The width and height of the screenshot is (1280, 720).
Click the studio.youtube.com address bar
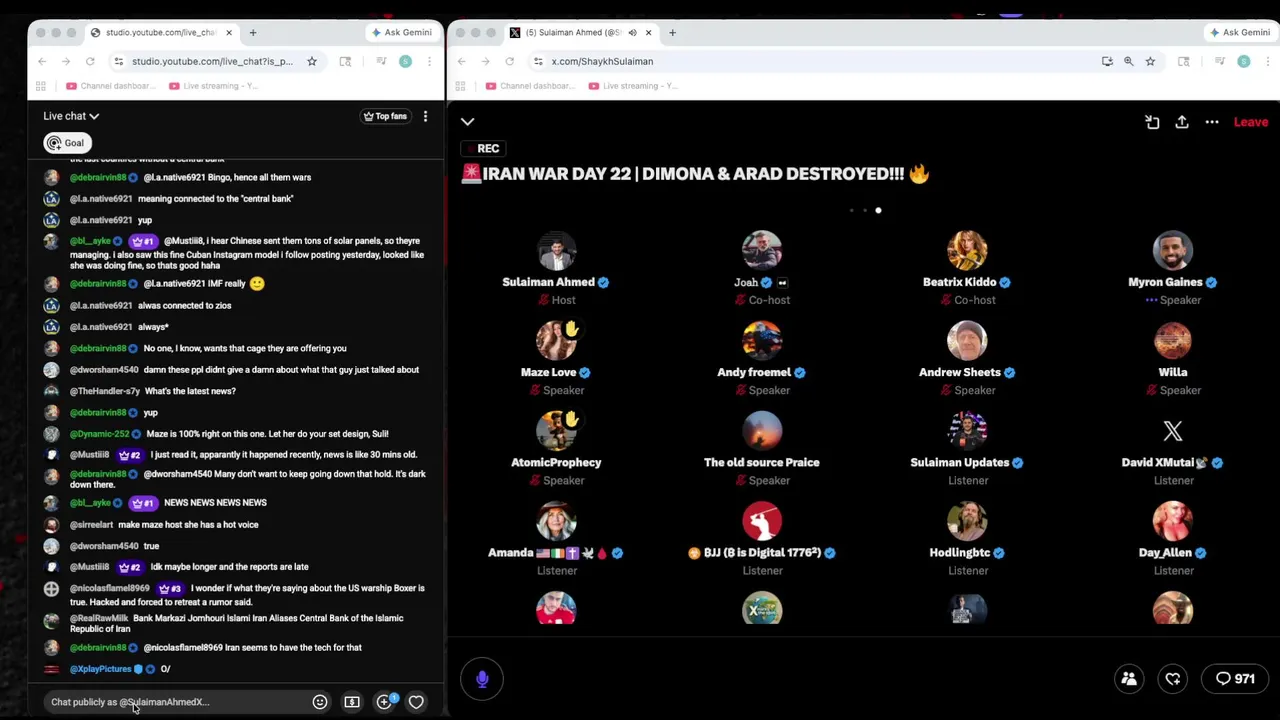click(x=212, y=61)
